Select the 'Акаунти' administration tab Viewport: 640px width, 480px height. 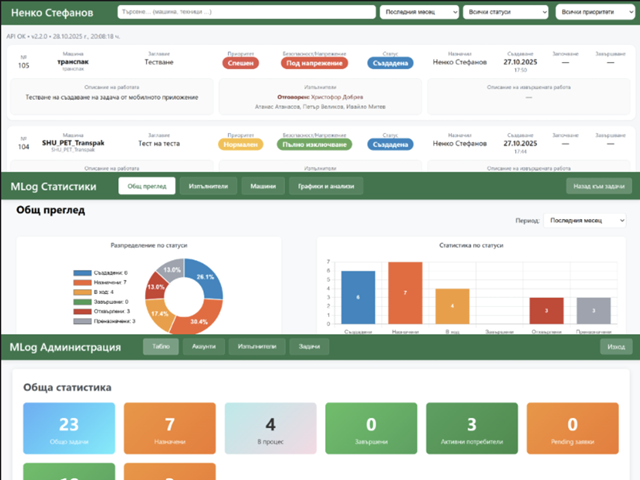point(204,347)
